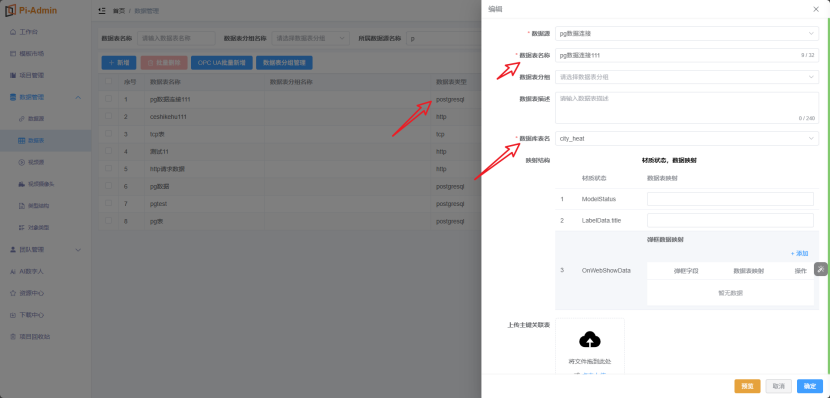Click the pgtest table name cell
The width and height of the screenshot is (830, 398).
coord(204,204)
